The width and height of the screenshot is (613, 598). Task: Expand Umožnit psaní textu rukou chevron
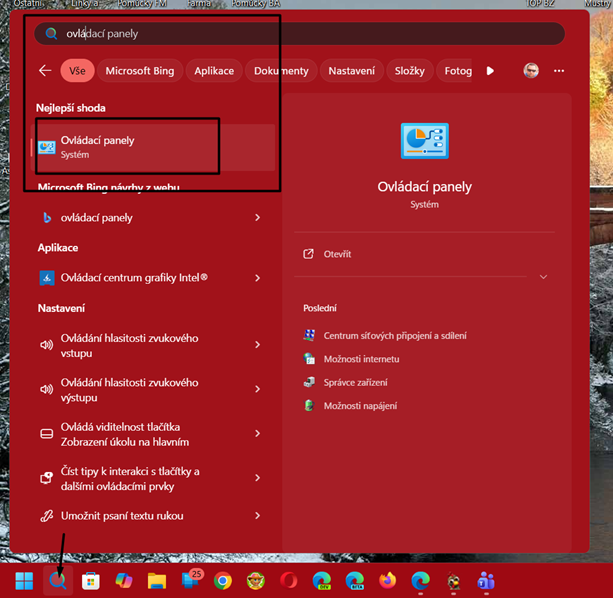click(257, 516)
